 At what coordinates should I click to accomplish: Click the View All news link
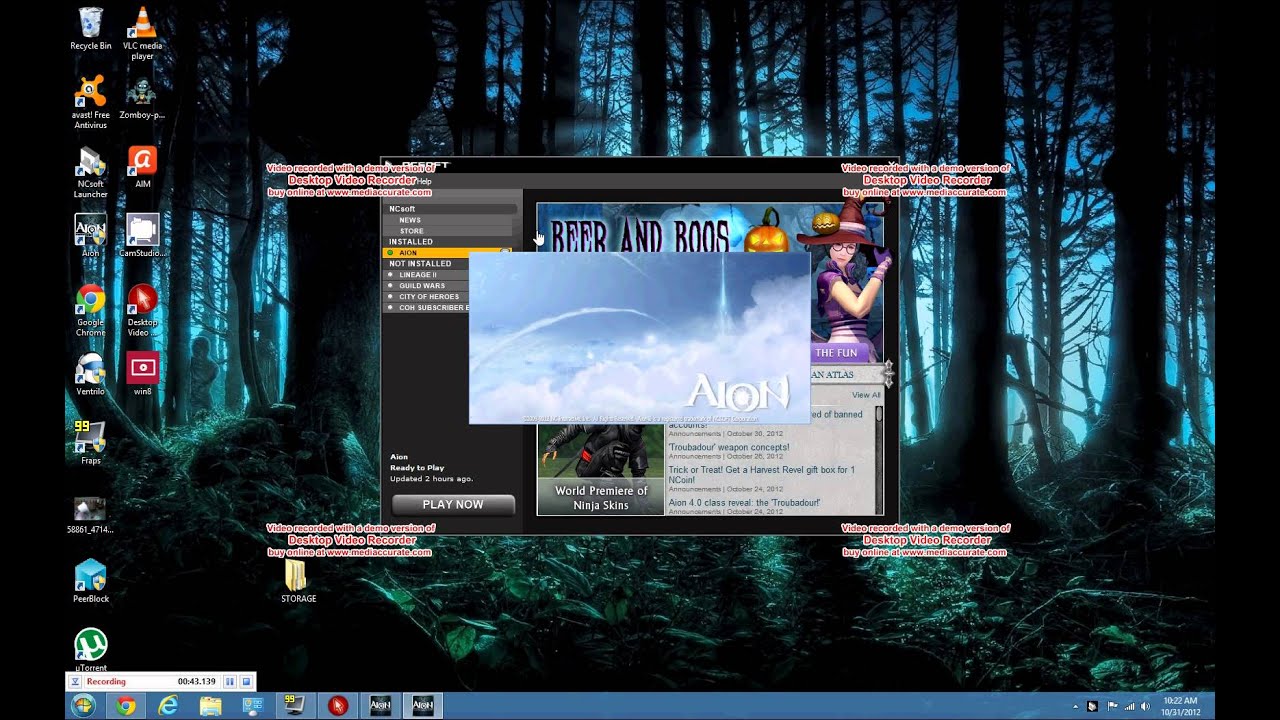866,395
